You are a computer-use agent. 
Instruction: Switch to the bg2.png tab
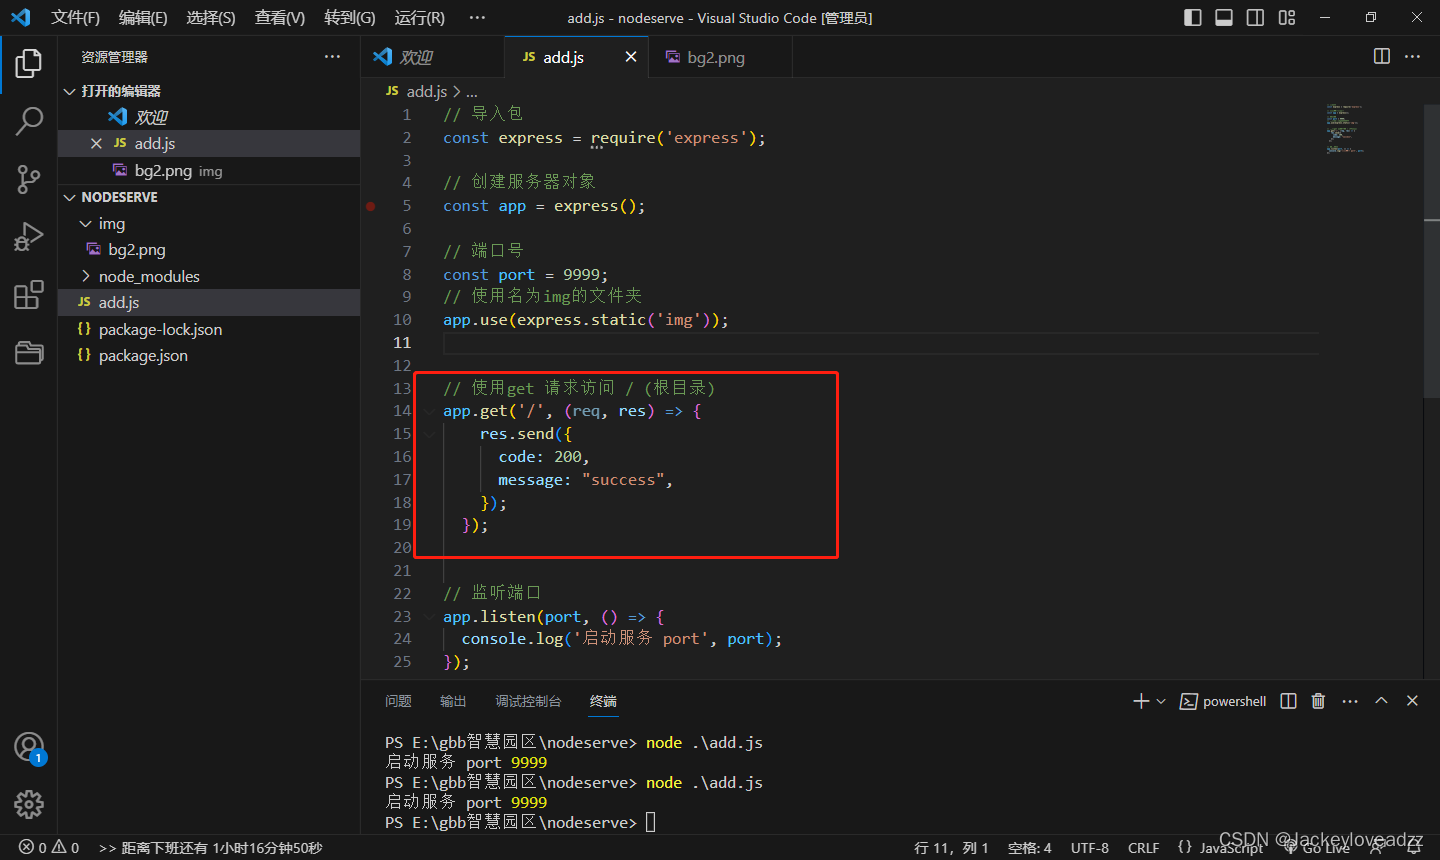[x=713, y=57]
